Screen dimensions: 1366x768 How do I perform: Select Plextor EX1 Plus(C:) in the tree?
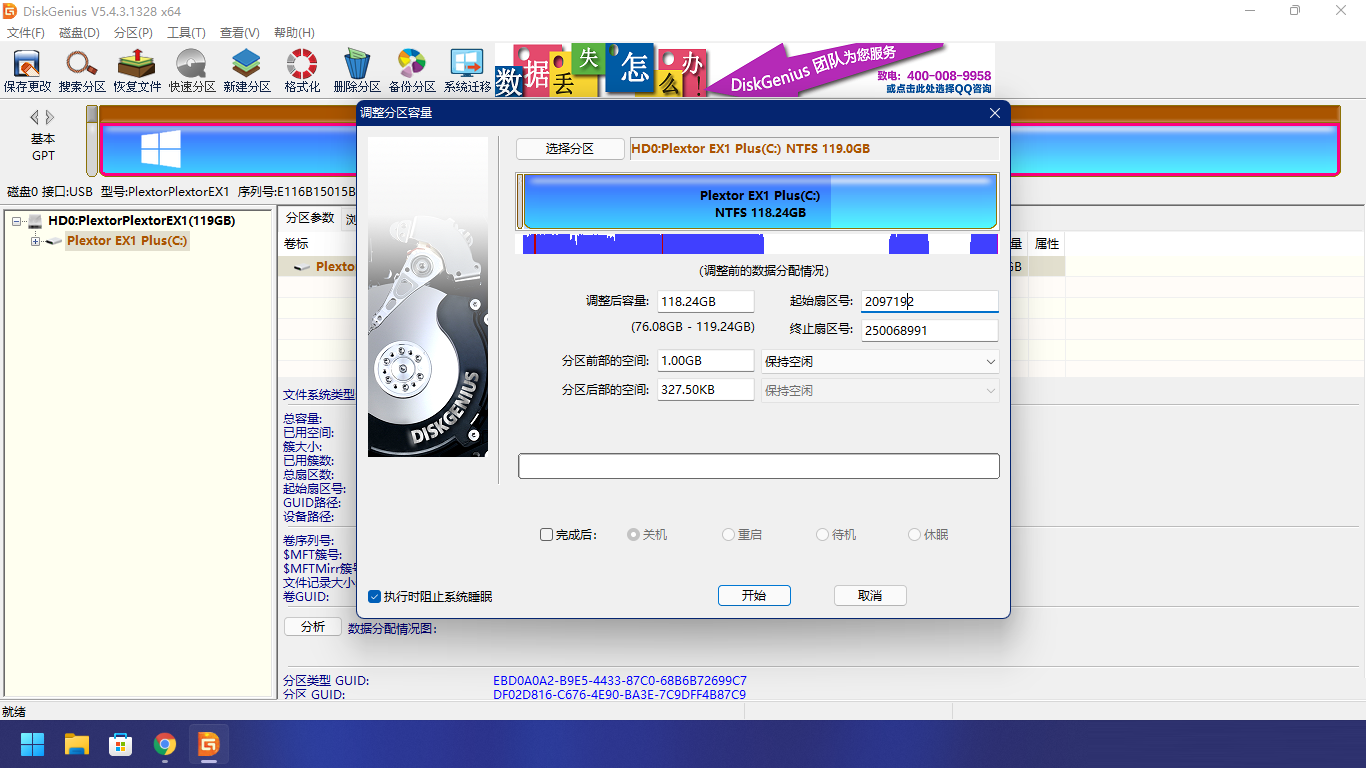coord(127,241)
